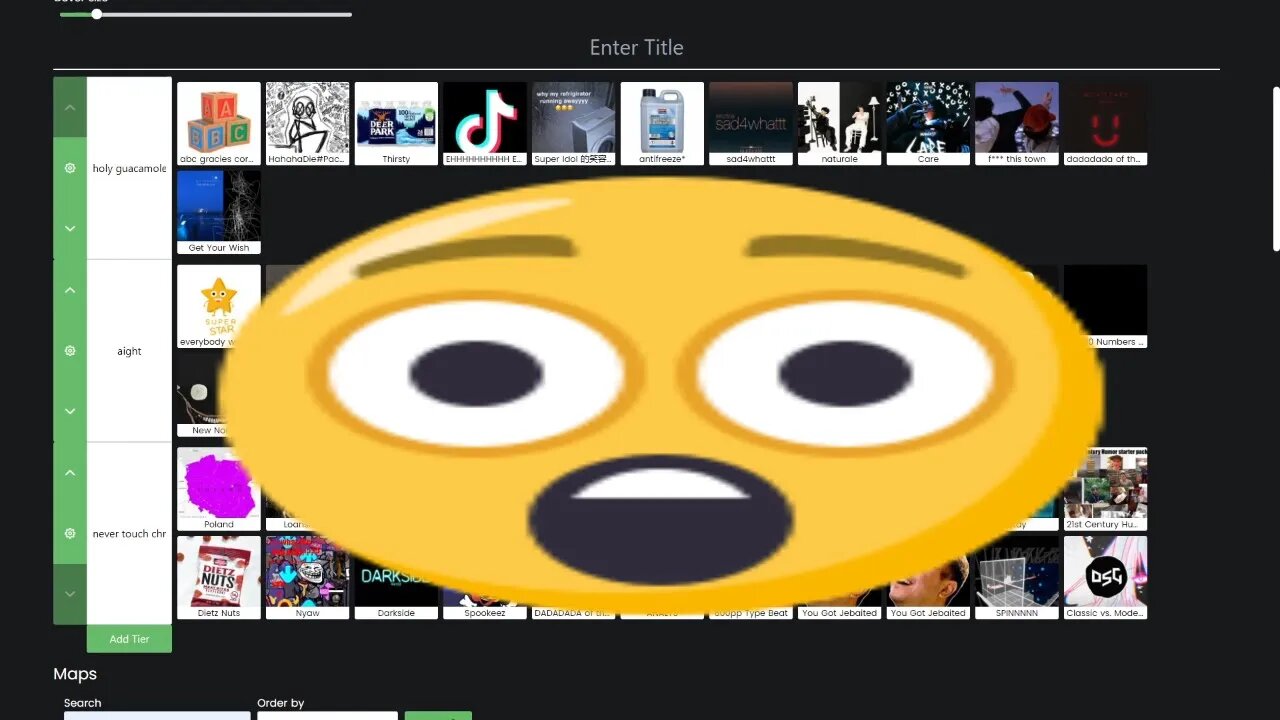Image resolution: width=1280 pixels, height=720 pixels.
Task: Select the Super Idol refrigerator thumbnail
Action: pos(574,124)
